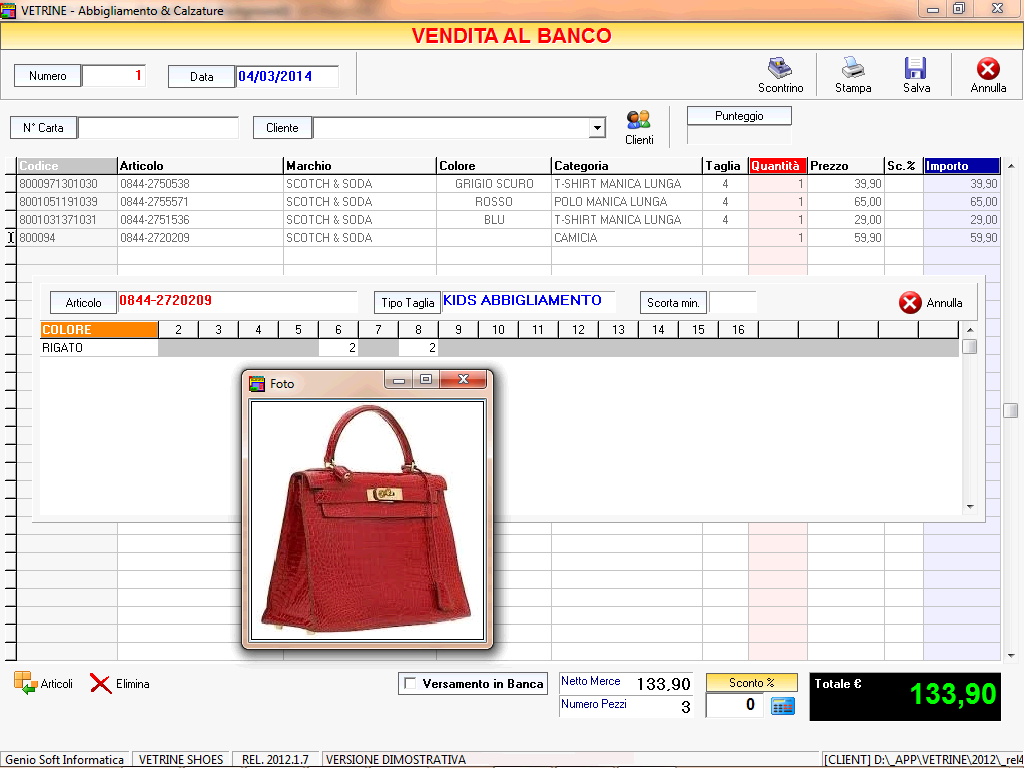
Task: Click the Cliente label button
Action: (282, 128)
